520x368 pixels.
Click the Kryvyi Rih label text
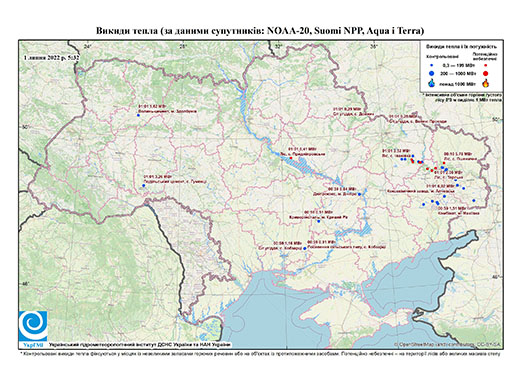[x=319, y=215]
